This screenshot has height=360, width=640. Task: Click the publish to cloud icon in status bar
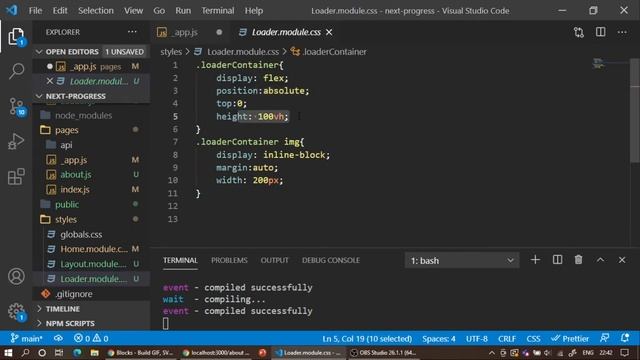point(58,338)
